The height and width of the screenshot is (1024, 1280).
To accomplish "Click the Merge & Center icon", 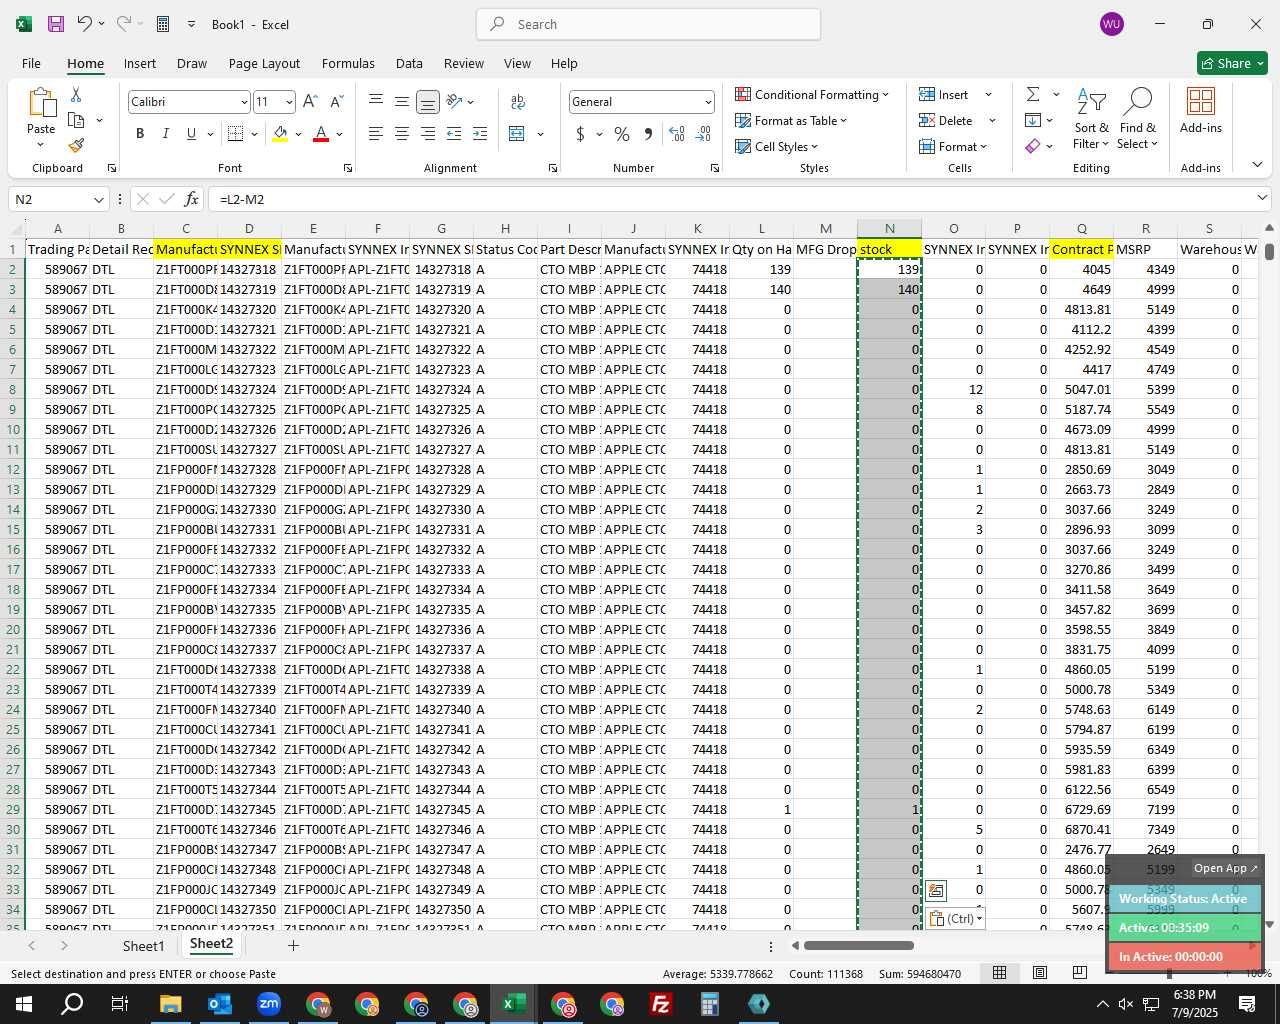I will click(517, 134).
